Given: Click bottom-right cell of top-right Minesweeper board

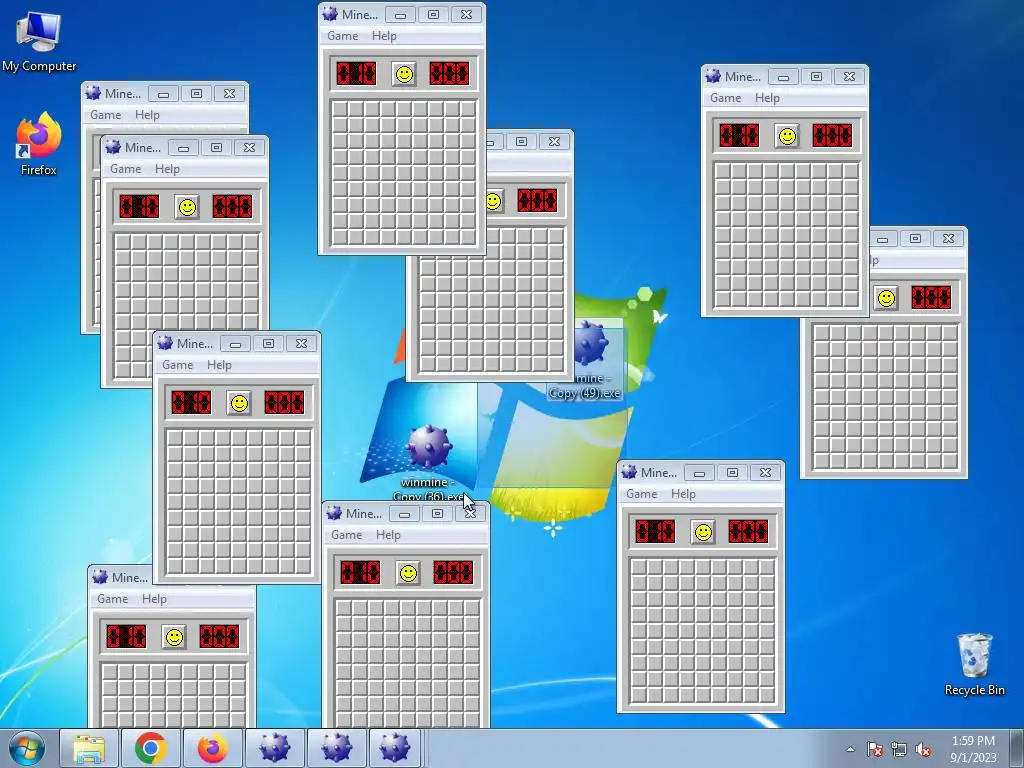Looking at the screenshot, I should coord(852,299).
